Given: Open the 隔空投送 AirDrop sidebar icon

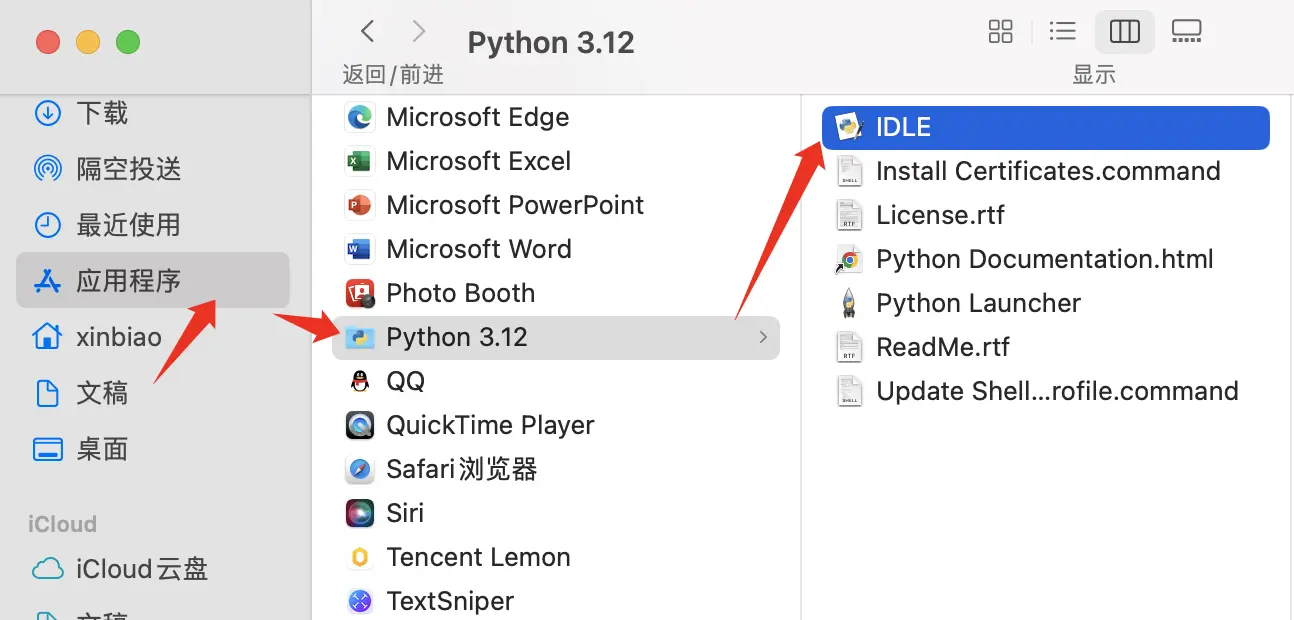Looking at the screenshot, I should (47, 169).
